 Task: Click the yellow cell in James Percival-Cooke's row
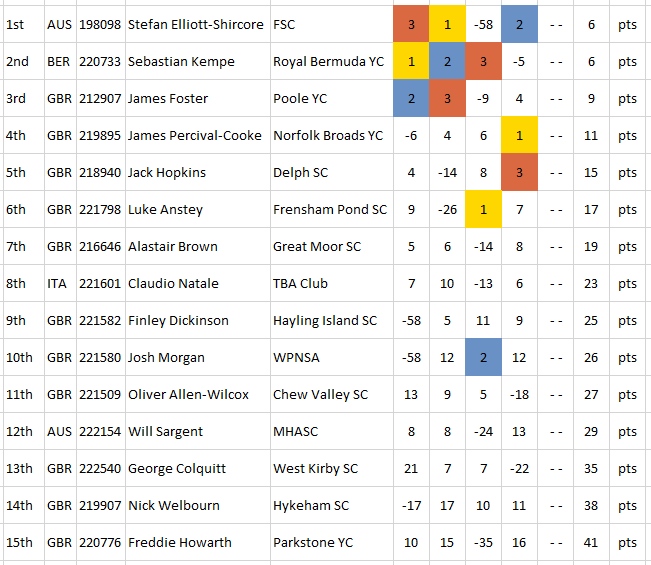click(519, 135)
